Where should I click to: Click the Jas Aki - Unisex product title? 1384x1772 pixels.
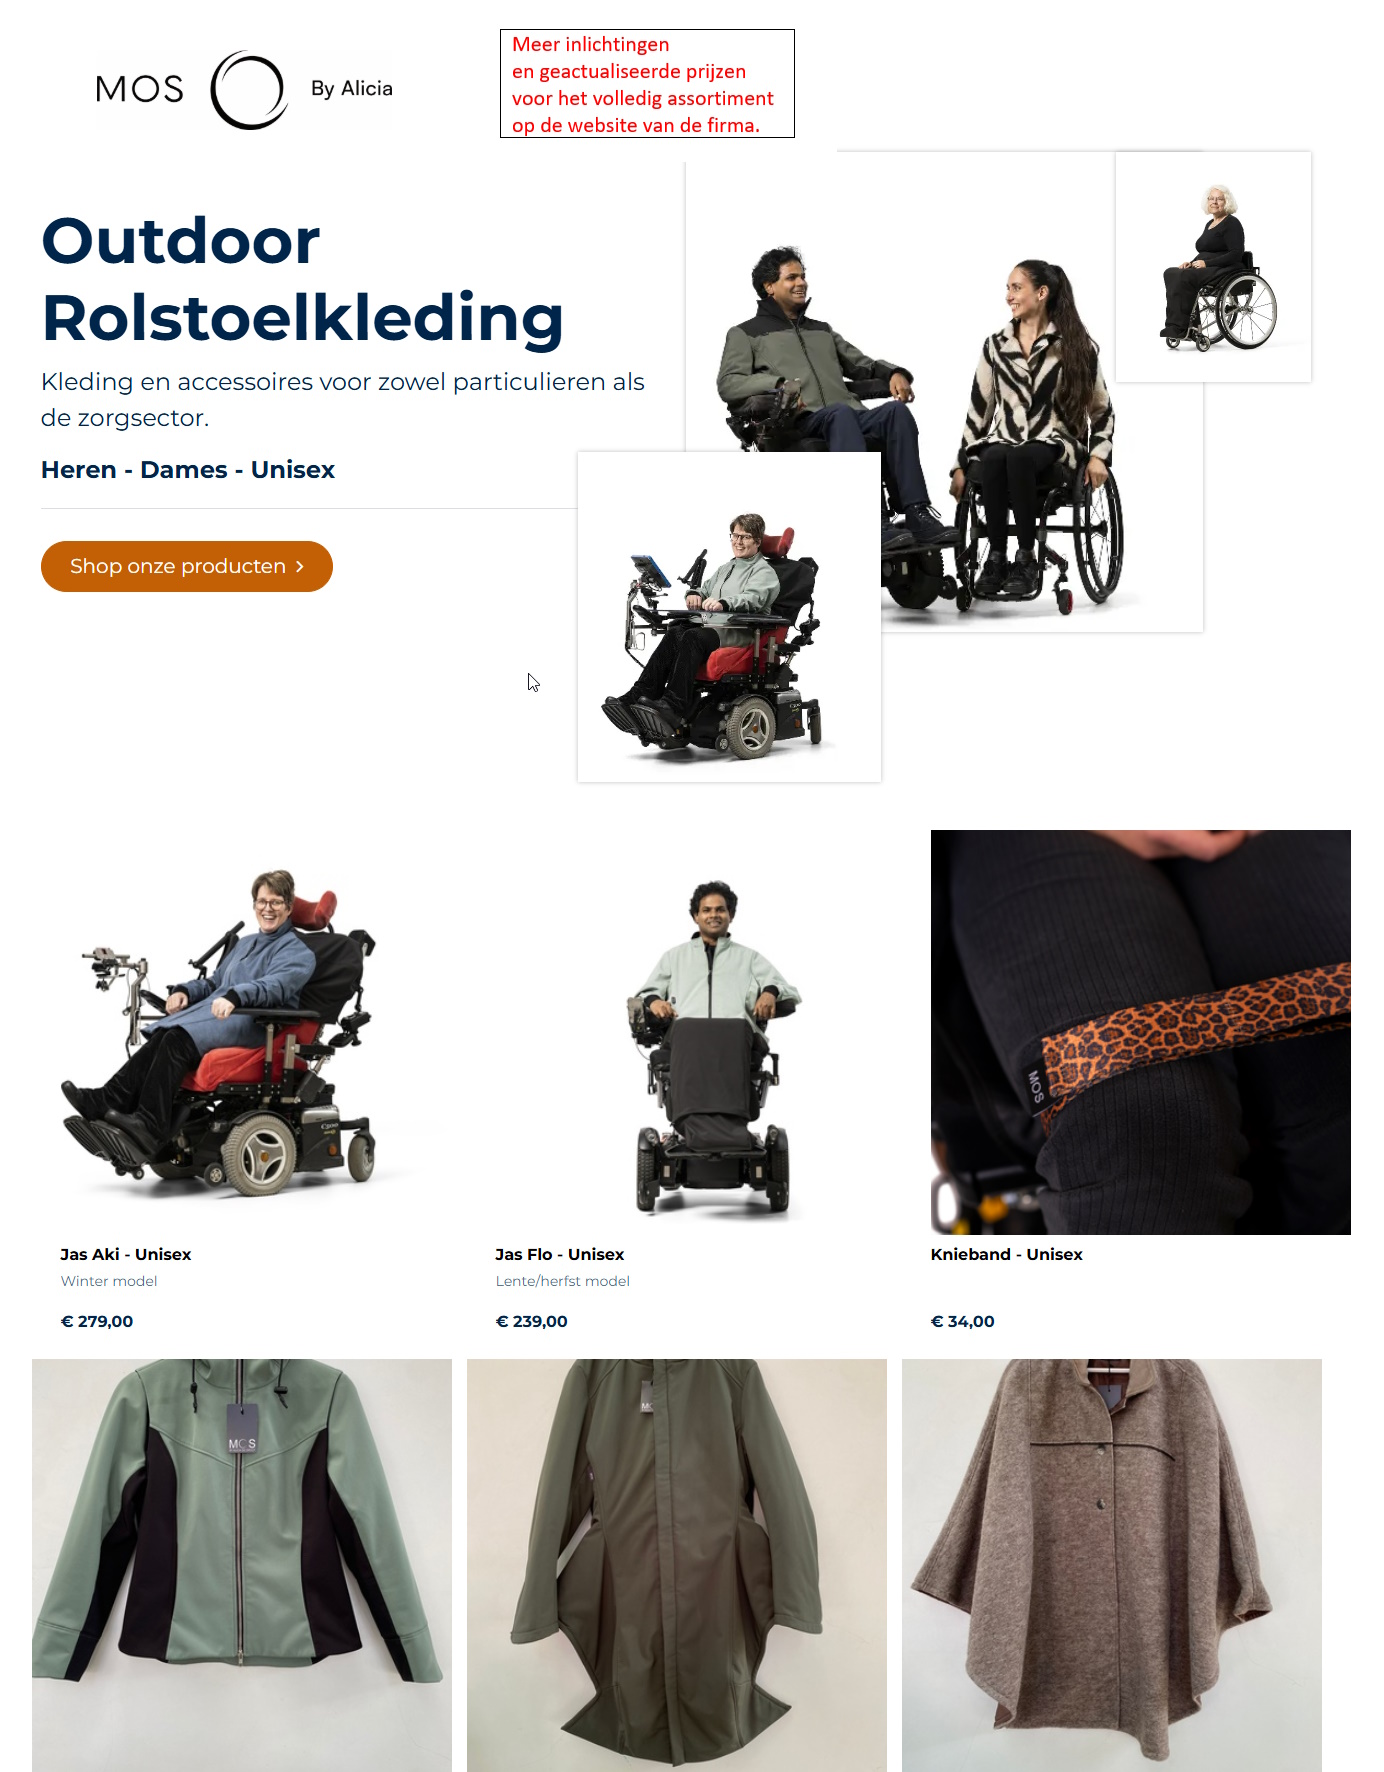(x=126, y=1254)
